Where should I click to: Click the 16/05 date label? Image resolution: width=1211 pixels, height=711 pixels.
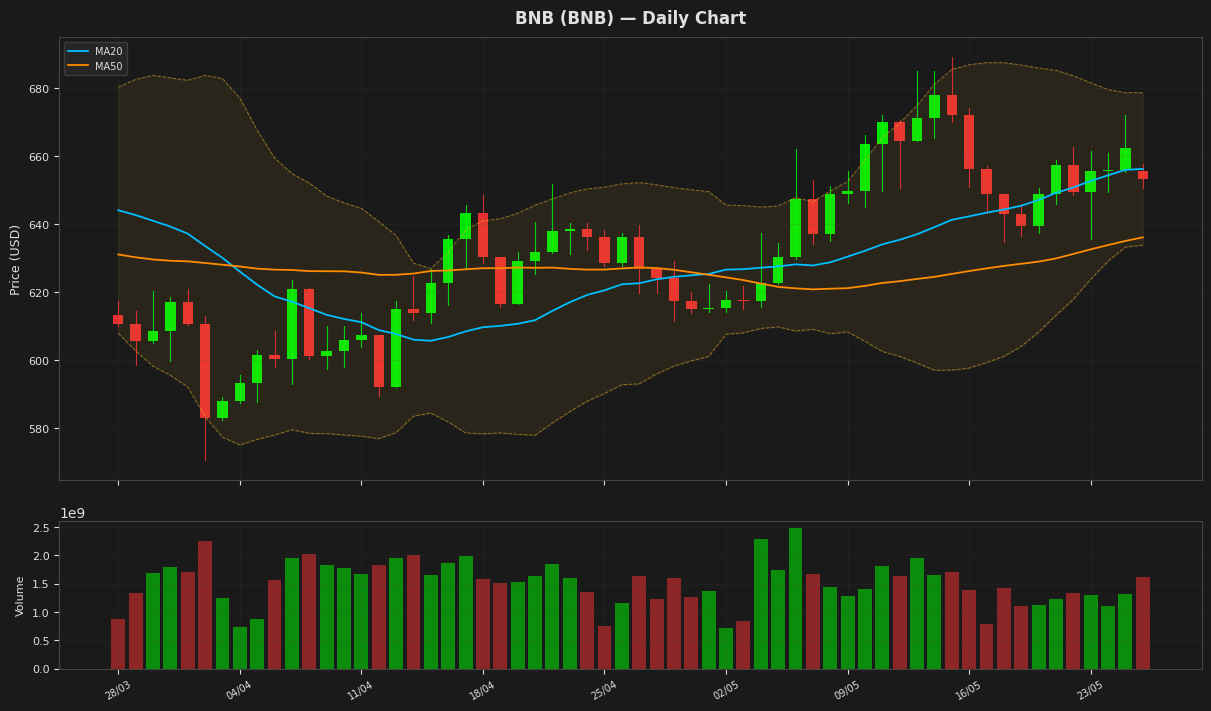968,690
